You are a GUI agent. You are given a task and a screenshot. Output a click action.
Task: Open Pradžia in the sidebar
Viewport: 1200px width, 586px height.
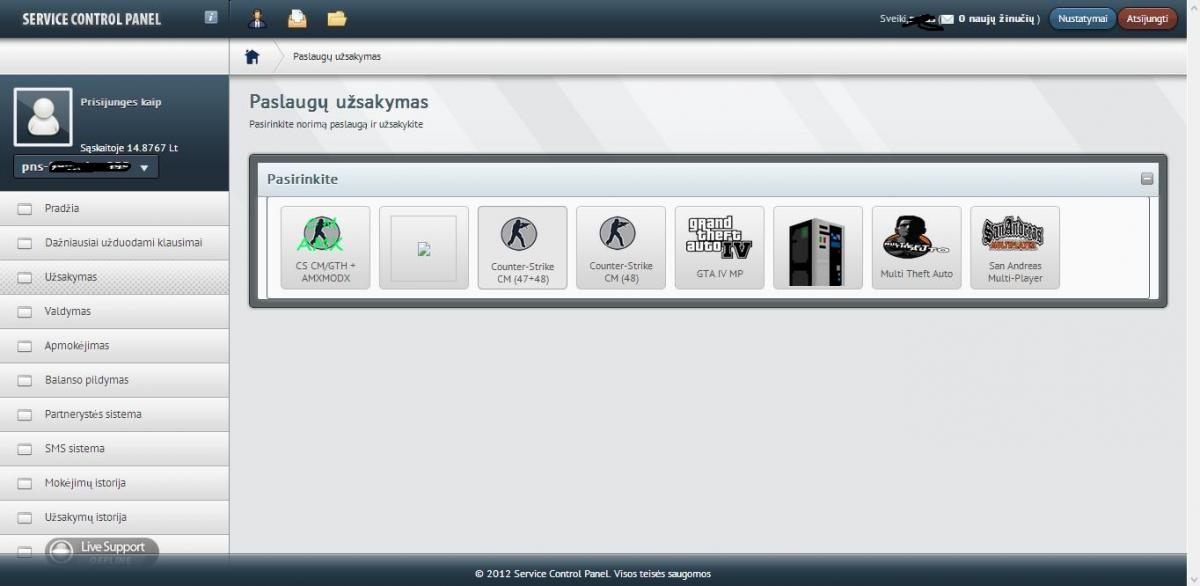coord(115,208)
